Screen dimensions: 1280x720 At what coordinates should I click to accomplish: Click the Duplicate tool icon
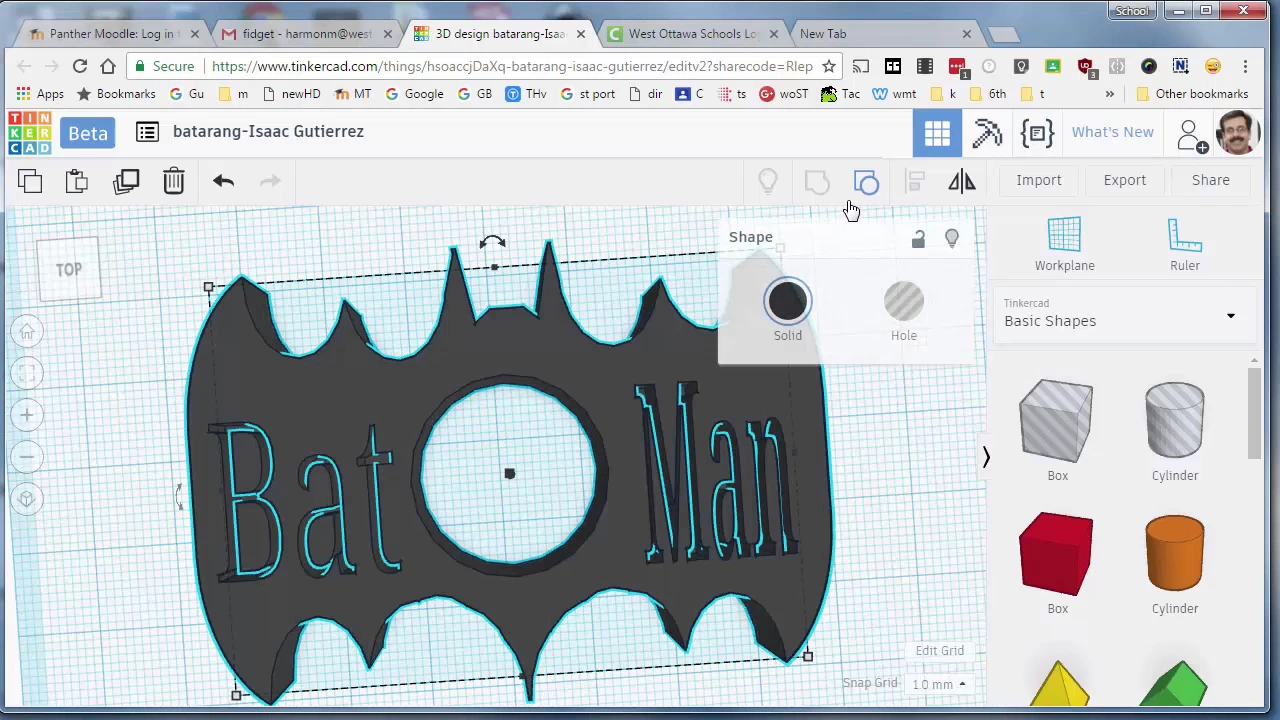(x=126, y=181)
